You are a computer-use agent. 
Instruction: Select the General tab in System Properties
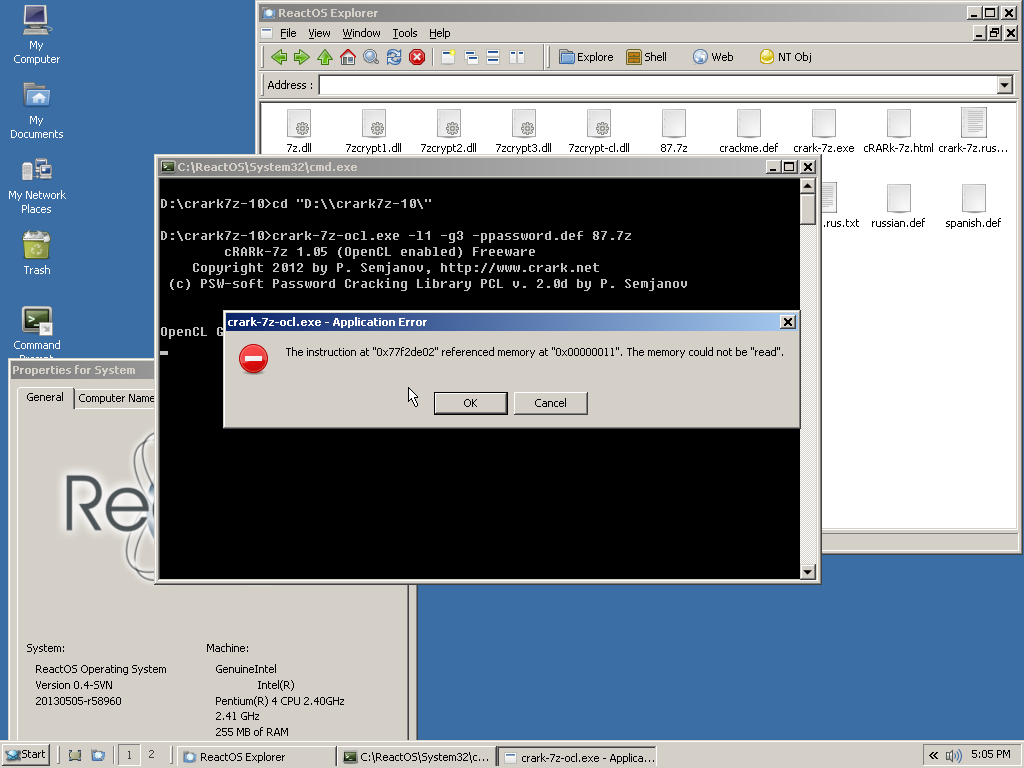point(45,397)
